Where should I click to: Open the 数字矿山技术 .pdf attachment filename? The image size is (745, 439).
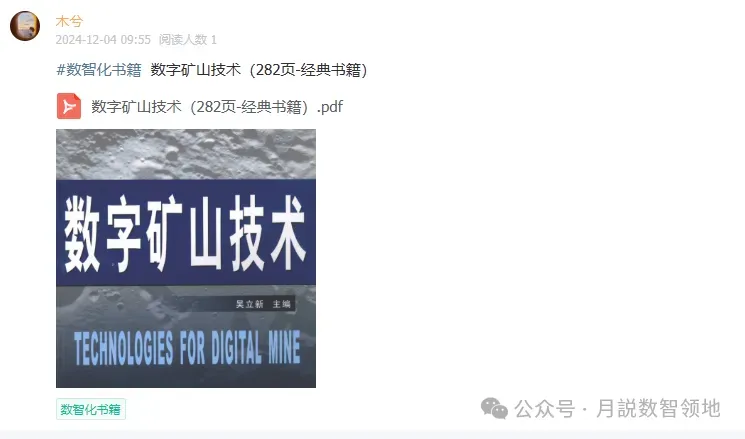(217, 106)
